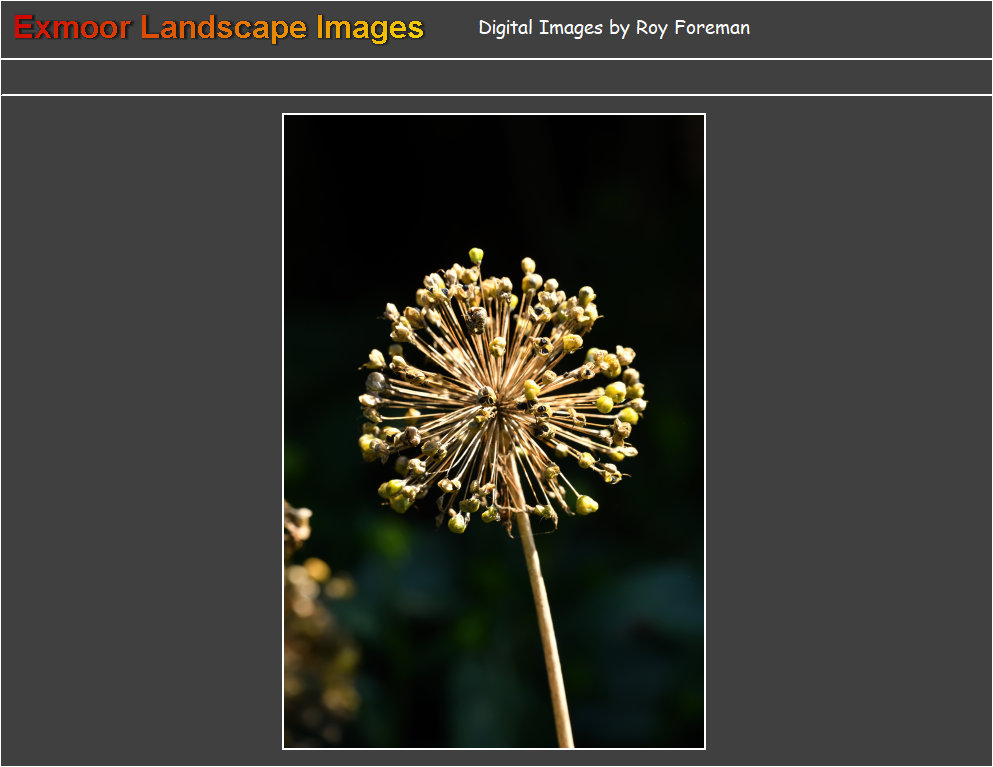Click the header area right of the tagline

tap(870, 28)
